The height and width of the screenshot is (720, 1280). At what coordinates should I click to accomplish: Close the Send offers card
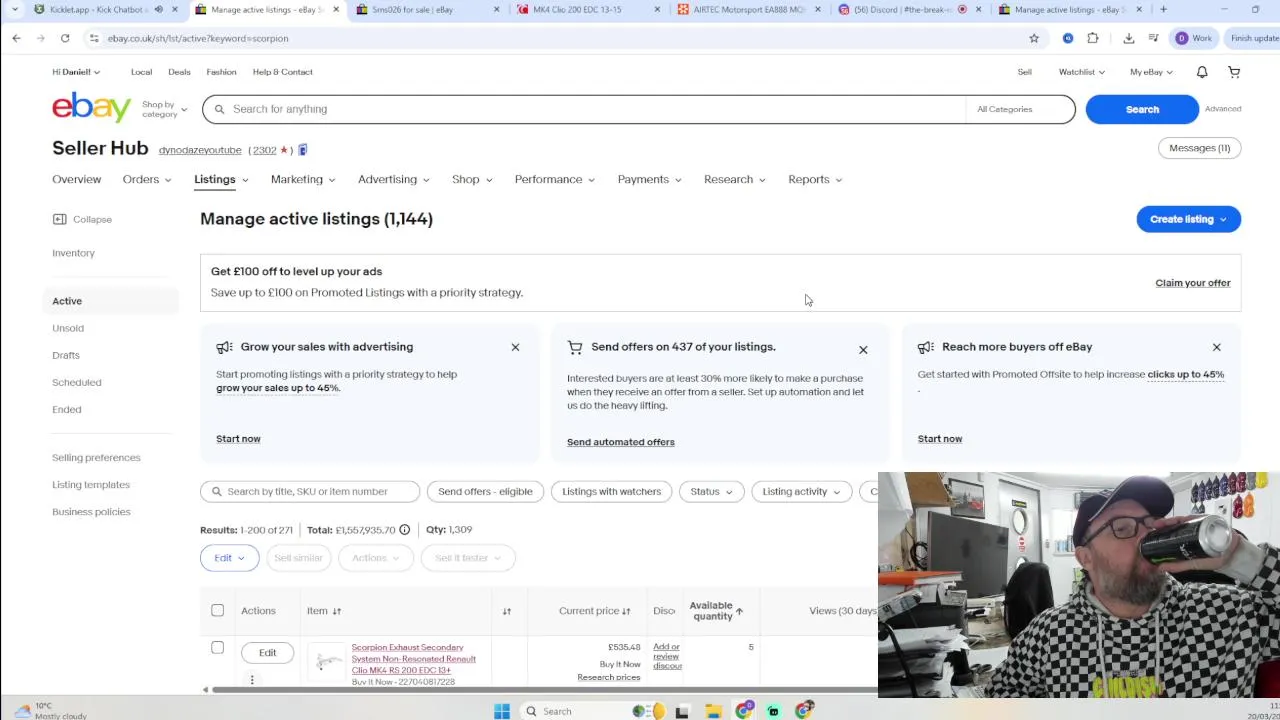(x=863, y=350)
